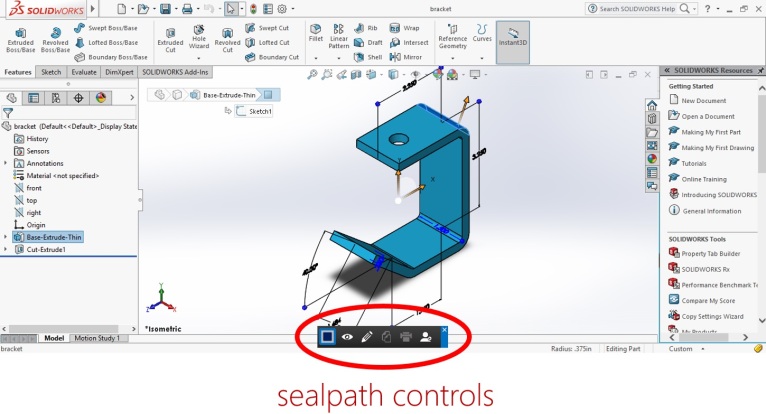
Task: Choose Lofted Boss/Base feature
Action: pos(106,43)
